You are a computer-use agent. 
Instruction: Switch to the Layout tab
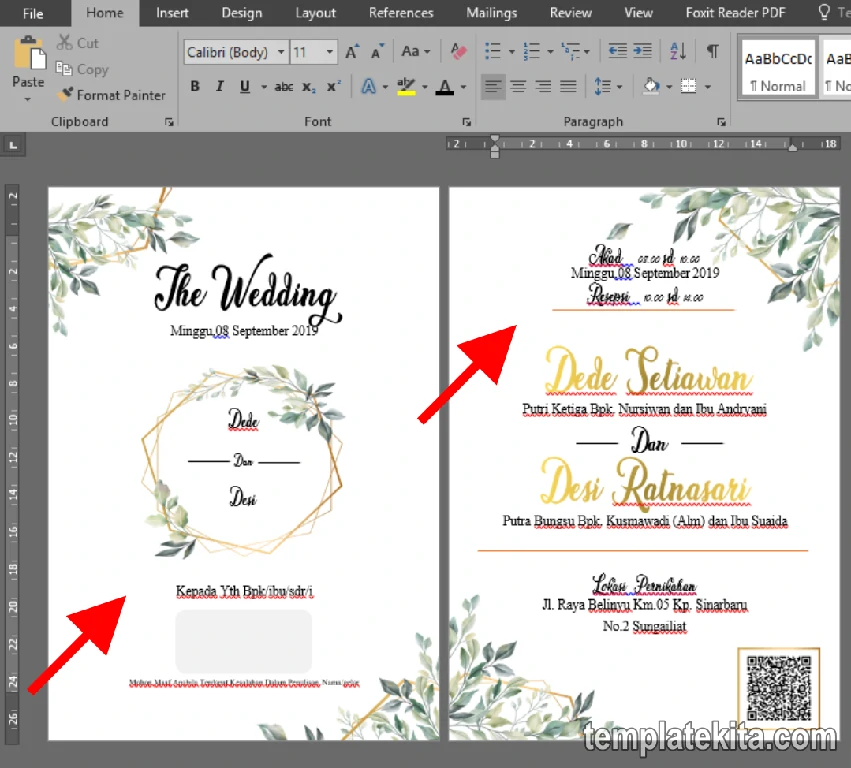click(x=315, y=13)
